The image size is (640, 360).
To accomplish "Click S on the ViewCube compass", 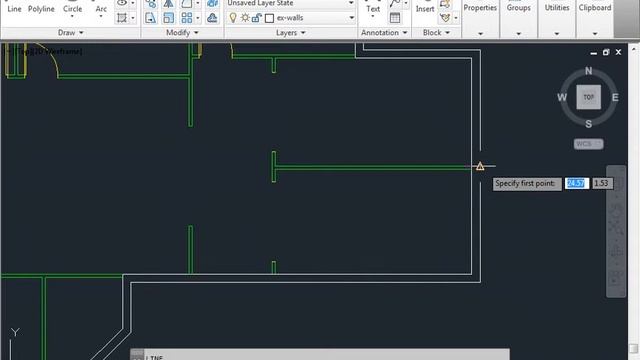I will tap(589, 124).
